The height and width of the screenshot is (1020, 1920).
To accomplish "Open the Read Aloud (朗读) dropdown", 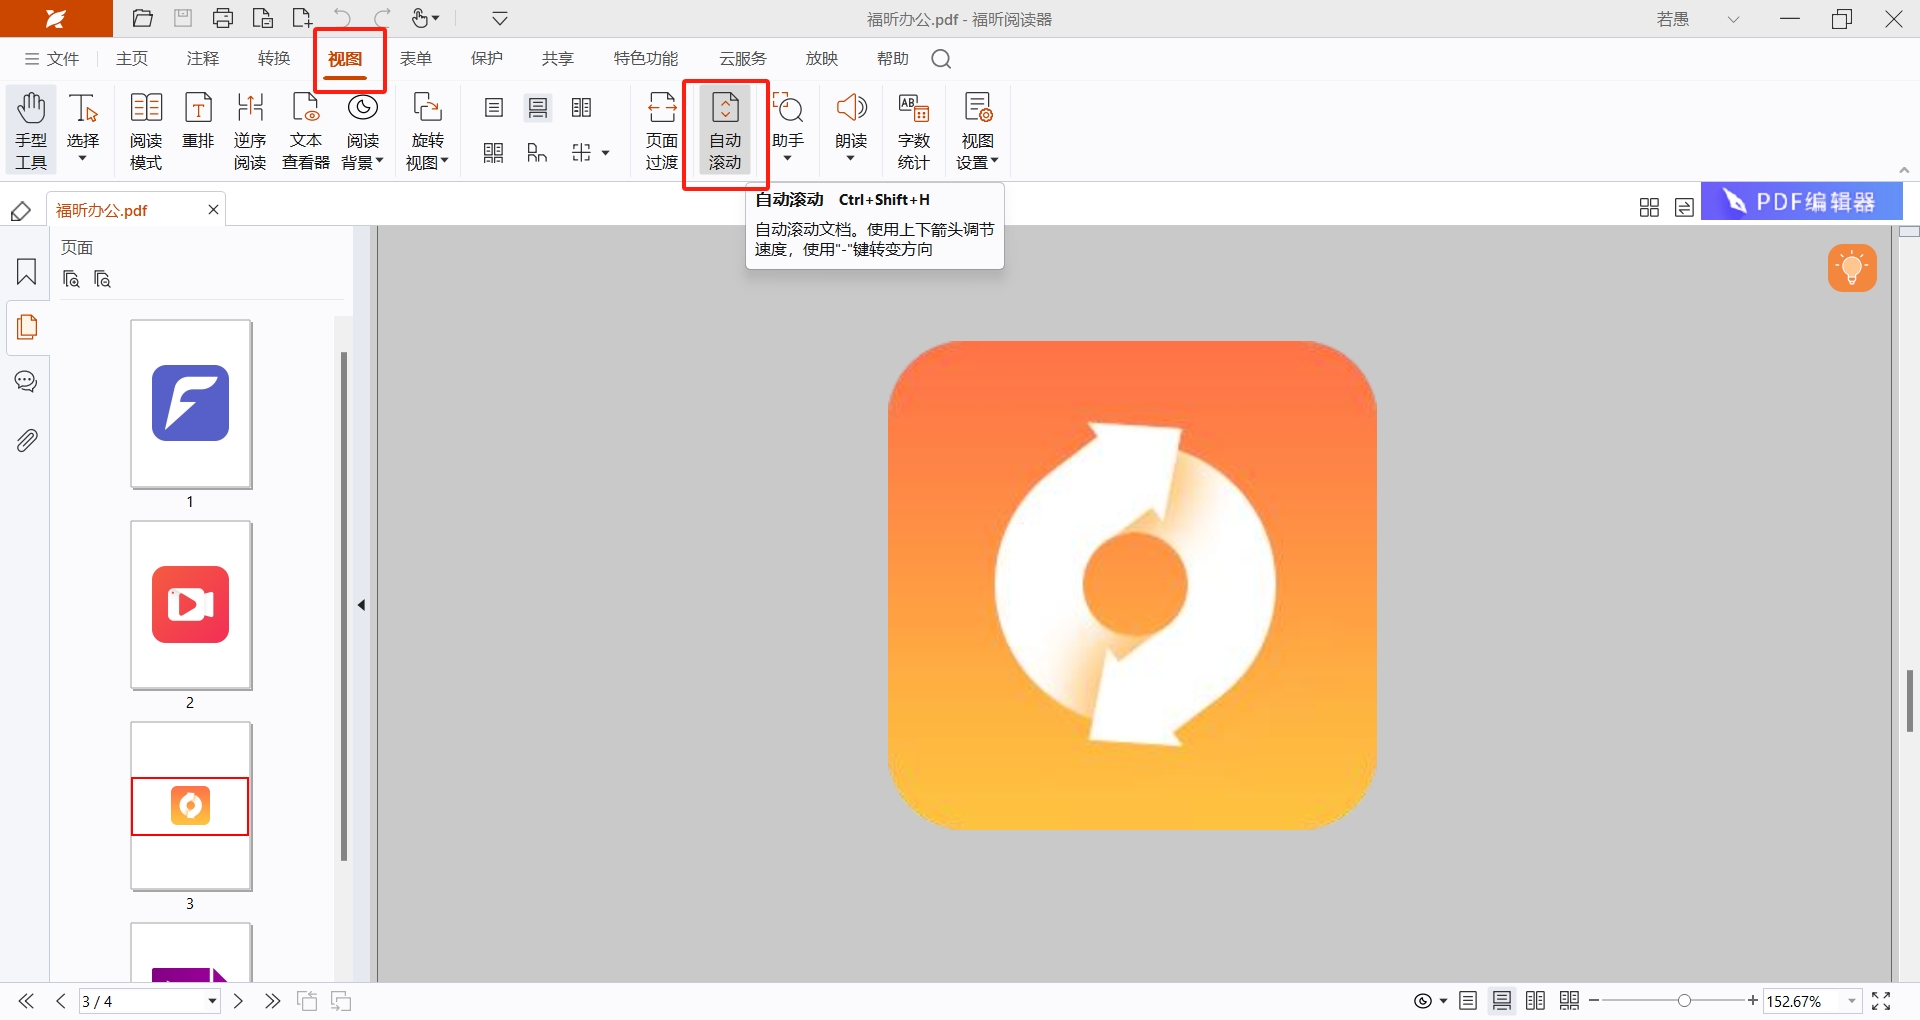I will click(x=851, y=159).
